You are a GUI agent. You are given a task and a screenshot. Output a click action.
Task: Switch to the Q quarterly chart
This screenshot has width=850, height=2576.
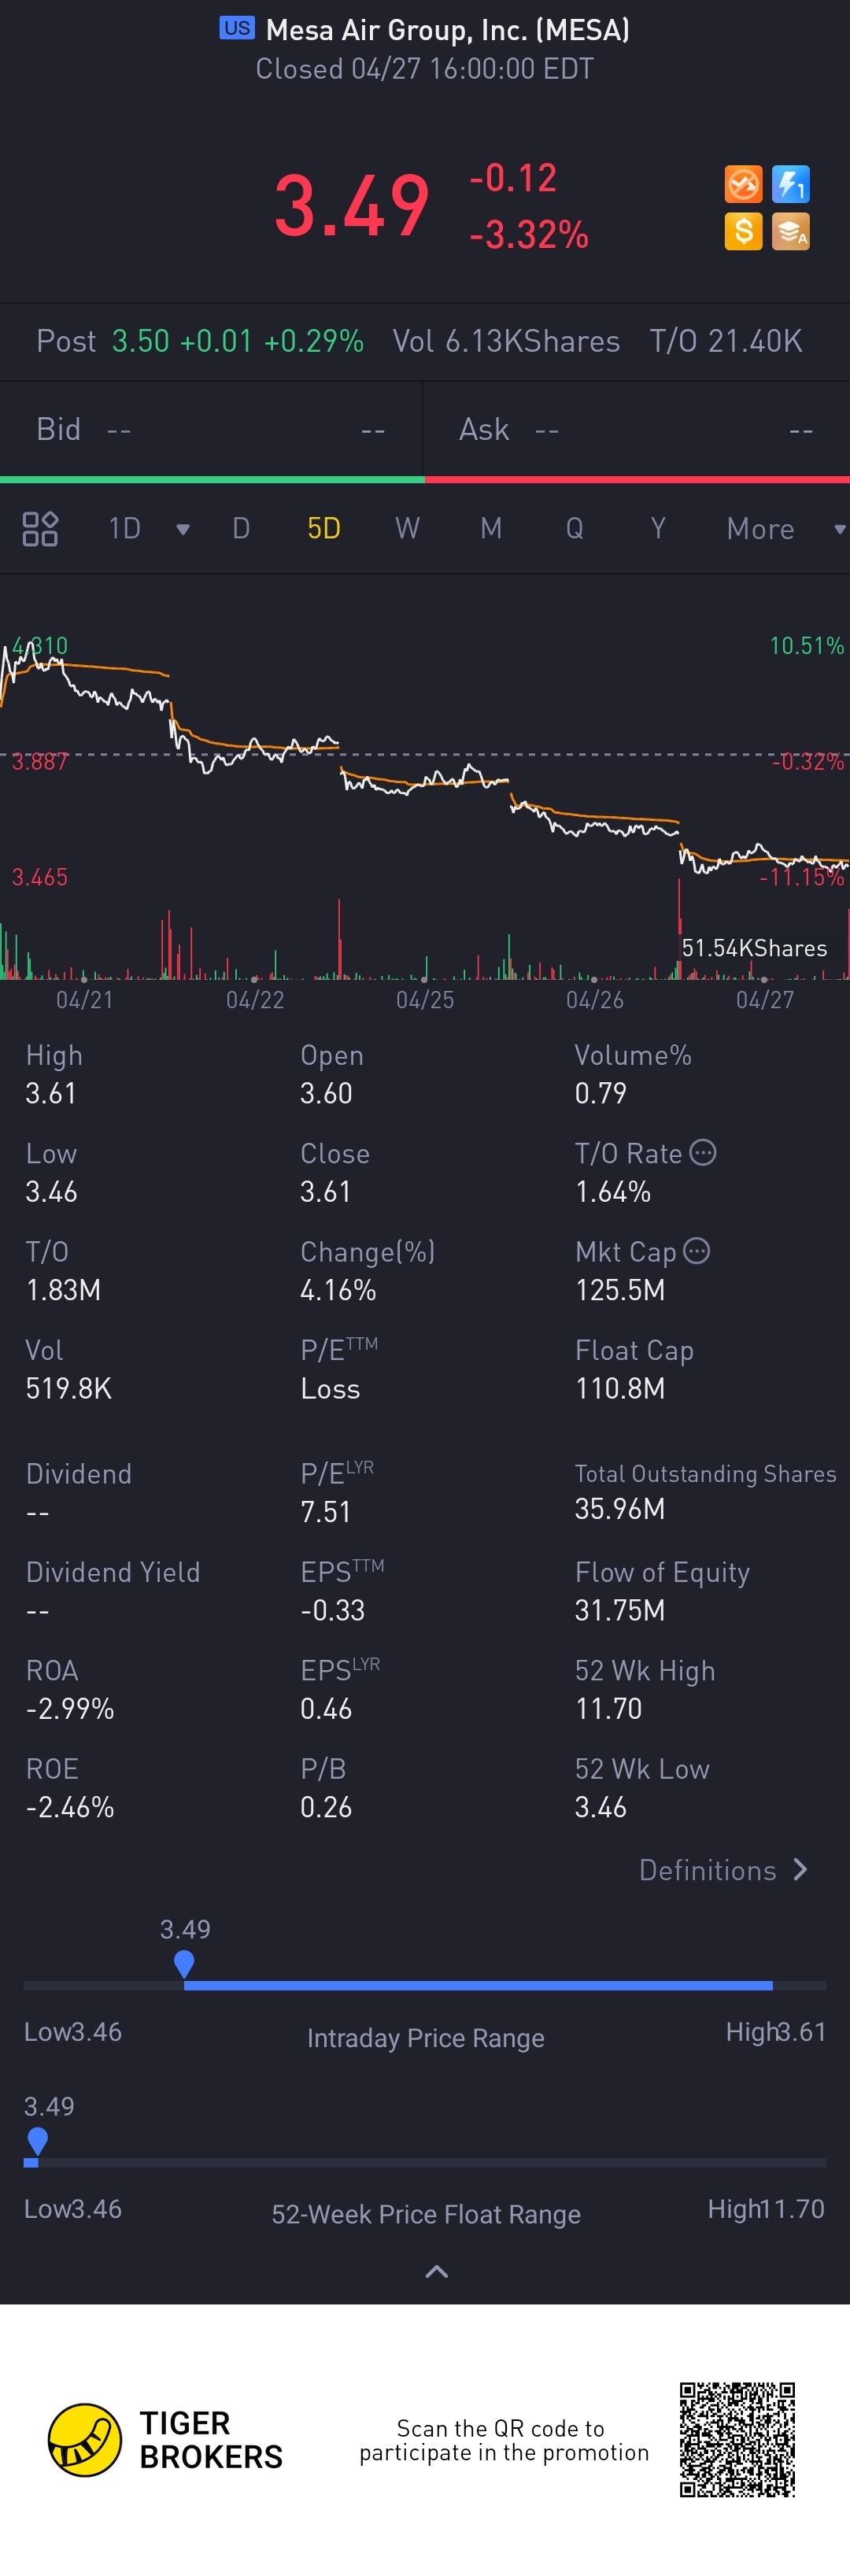(574, 528)
